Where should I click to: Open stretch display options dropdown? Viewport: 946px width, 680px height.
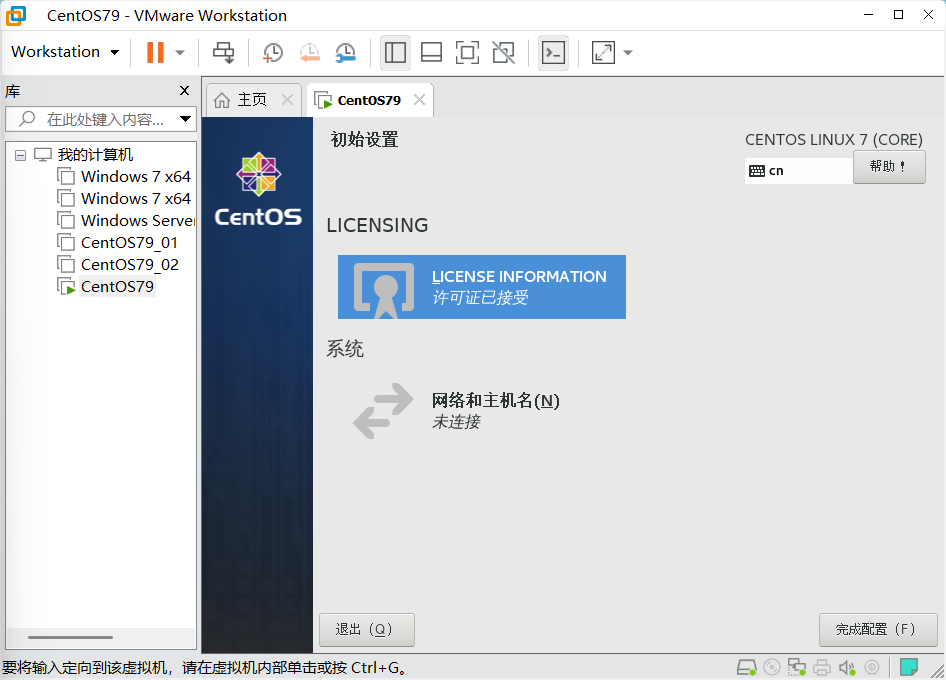tap(627, 52)
